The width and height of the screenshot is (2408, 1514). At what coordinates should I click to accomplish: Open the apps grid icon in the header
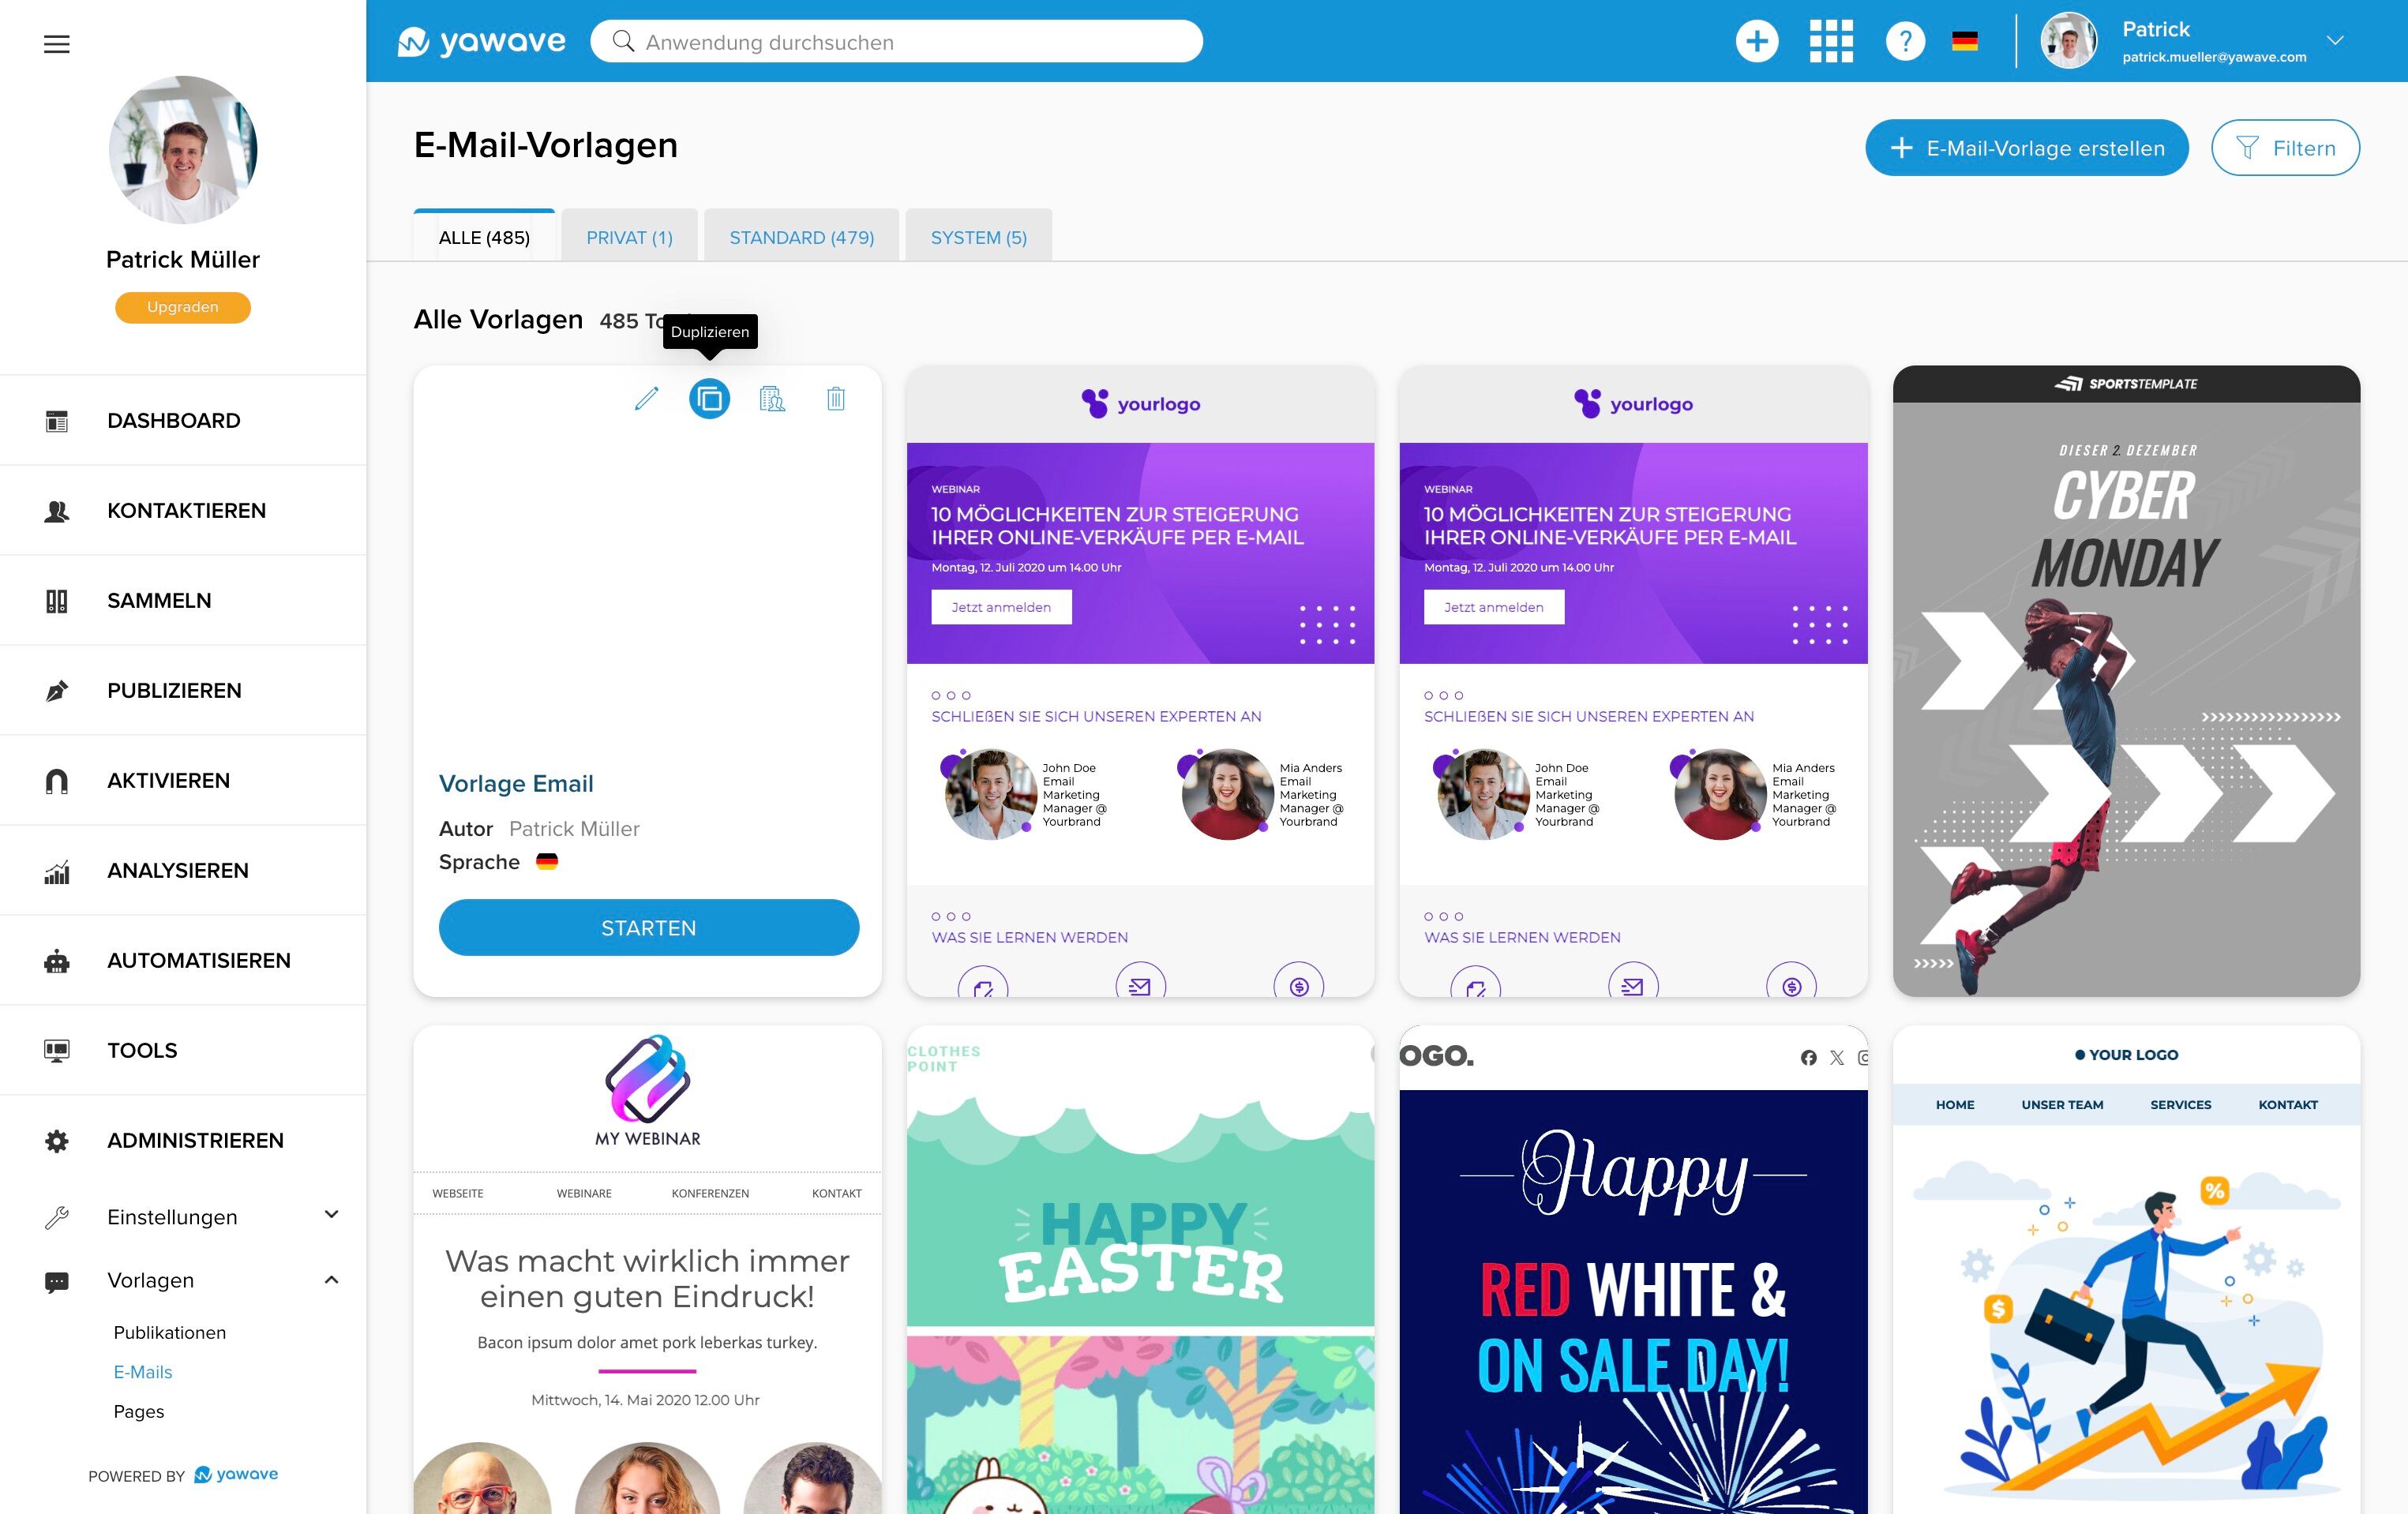tap(1831, 41)
